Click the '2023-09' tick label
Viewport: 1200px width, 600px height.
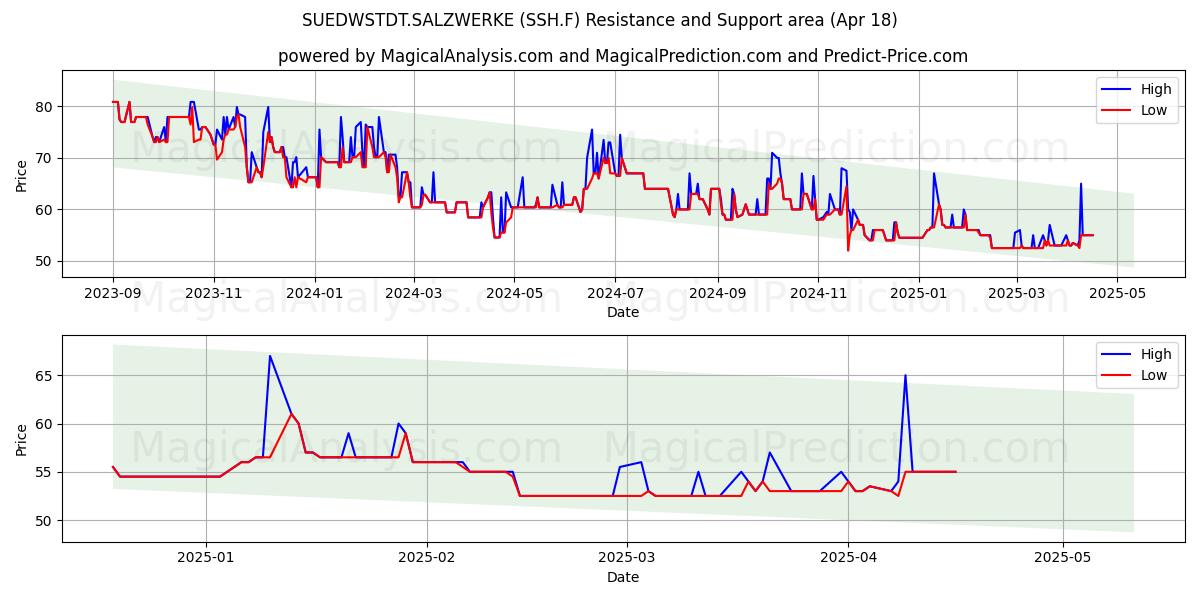[113, 293]
